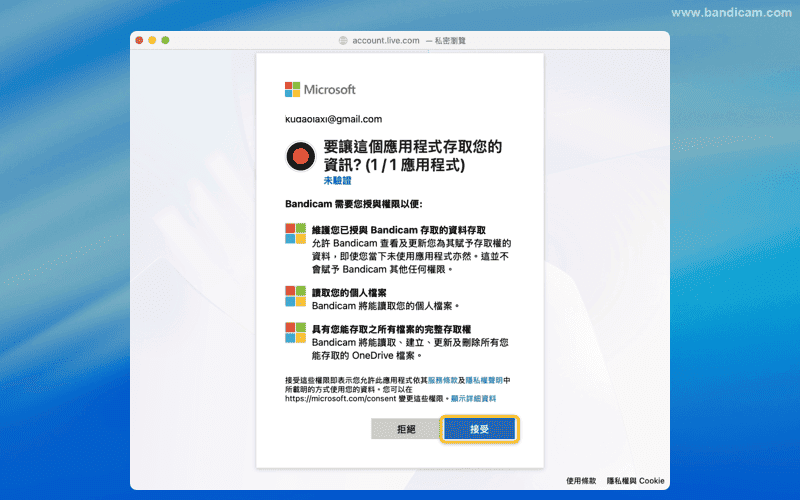Image resolution: width=800 pixels, height=500 pixels.
Task: Click icon beside 具有您能存取之所有檔案 permission
Action: coord(295,333)
